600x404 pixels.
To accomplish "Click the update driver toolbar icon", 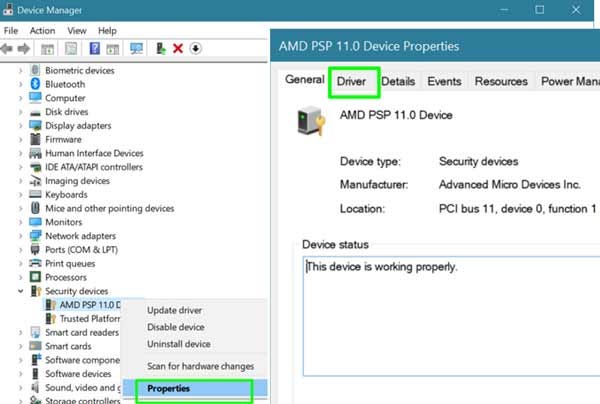I will pyautogui.click(x=161, y=49).
